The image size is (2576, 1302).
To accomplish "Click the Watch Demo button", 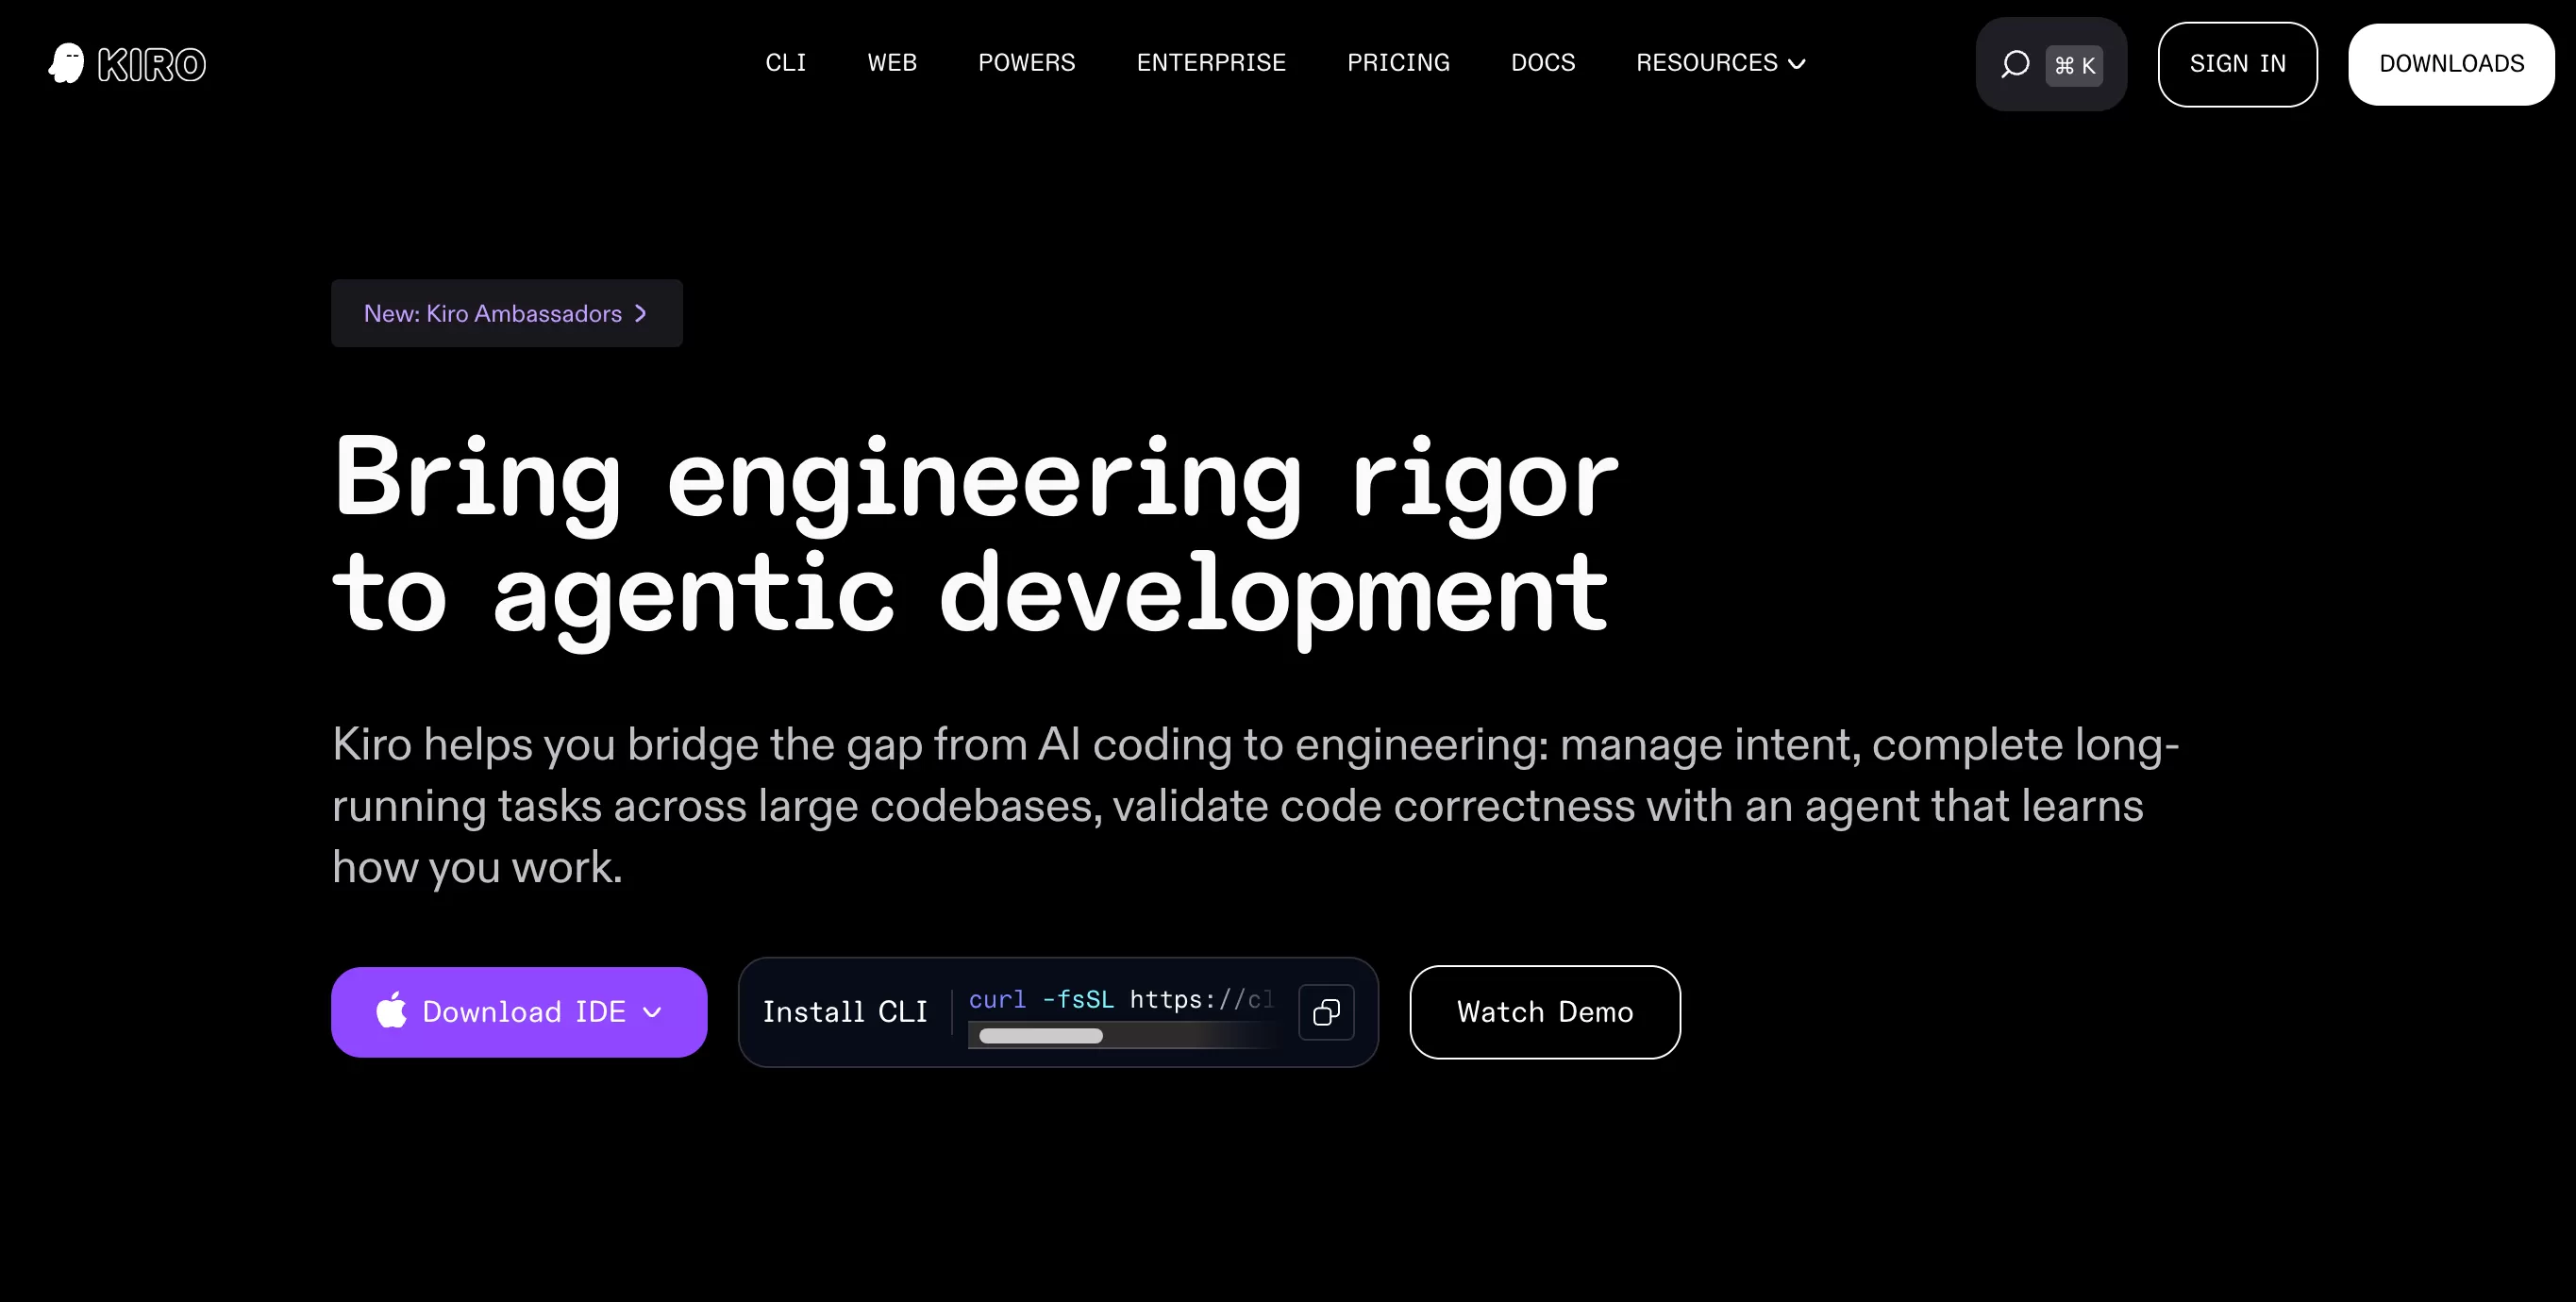I will [x=1545, y=1012].
